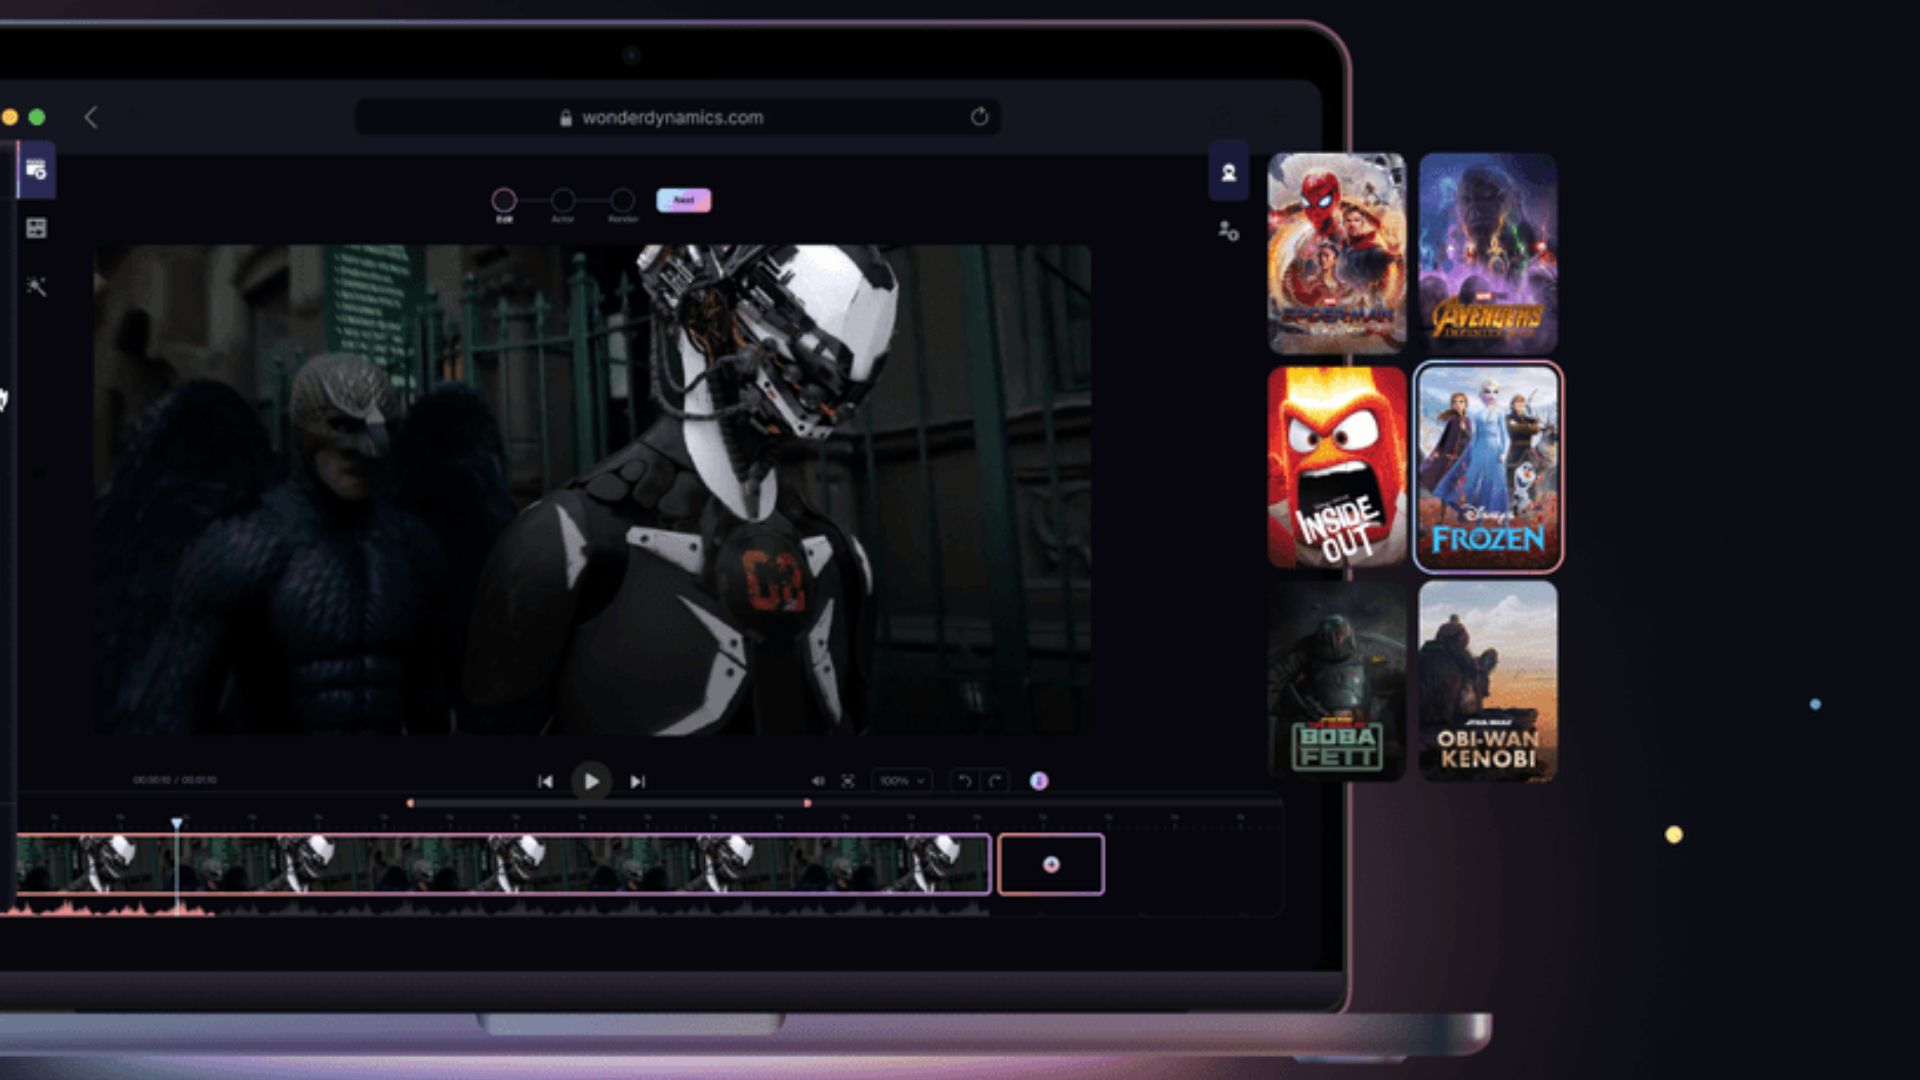Image resolution: width=1920 pixels, height=1080 pixels.
Task: Select the Avengers poster card
Action: (x=1488, y=253)
